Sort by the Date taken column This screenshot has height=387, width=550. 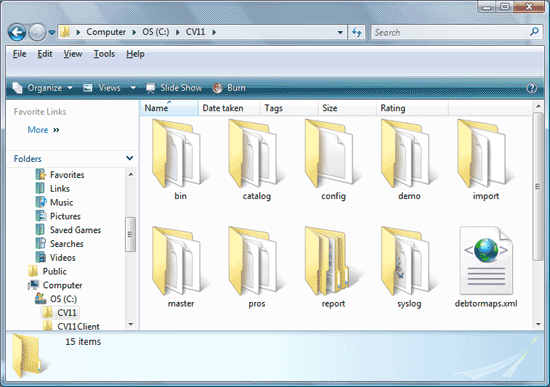click(229, 108)
